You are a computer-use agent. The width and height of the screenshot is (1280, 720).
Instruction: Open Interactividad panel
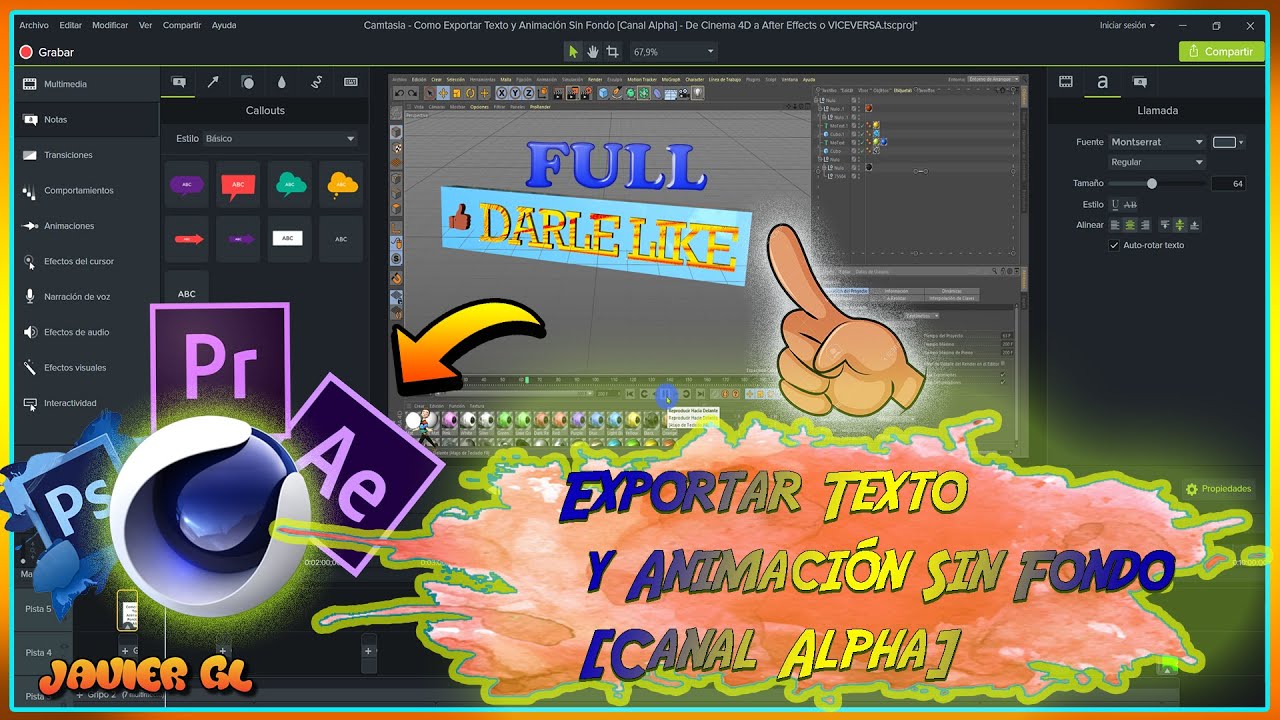pos(86,403)
